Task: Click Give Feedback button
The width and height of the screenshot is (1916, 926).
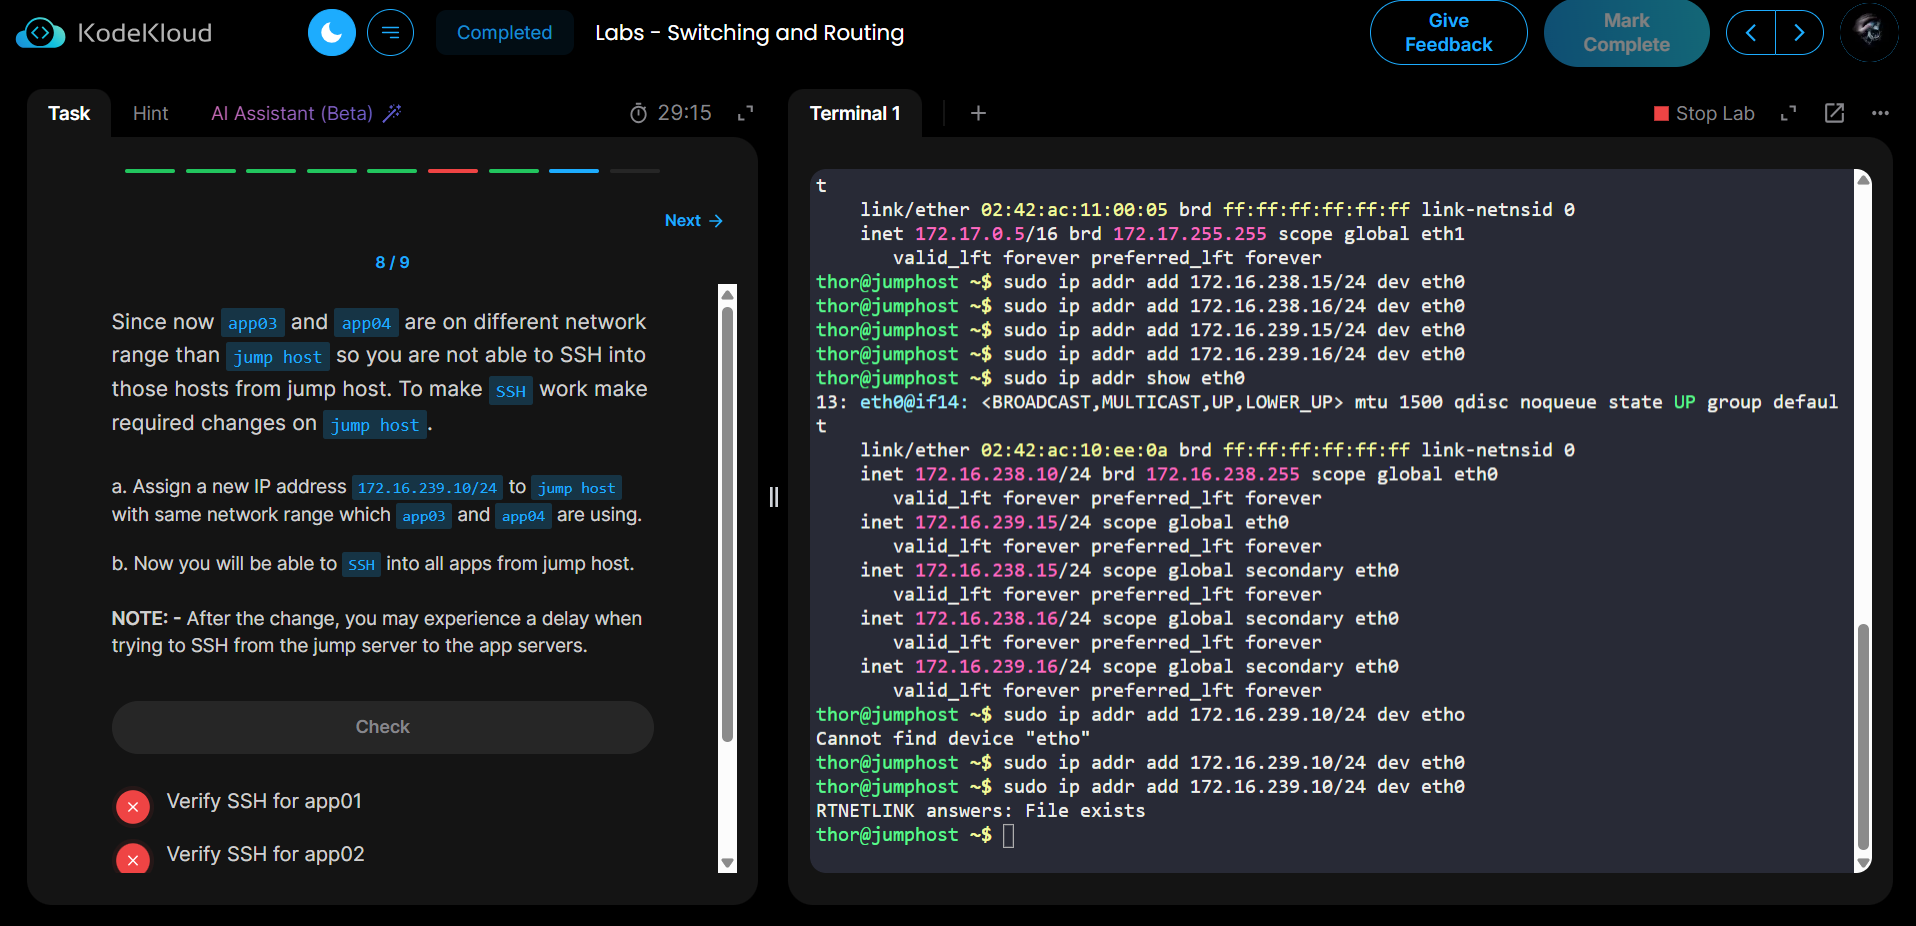Action: (1447, 33)
